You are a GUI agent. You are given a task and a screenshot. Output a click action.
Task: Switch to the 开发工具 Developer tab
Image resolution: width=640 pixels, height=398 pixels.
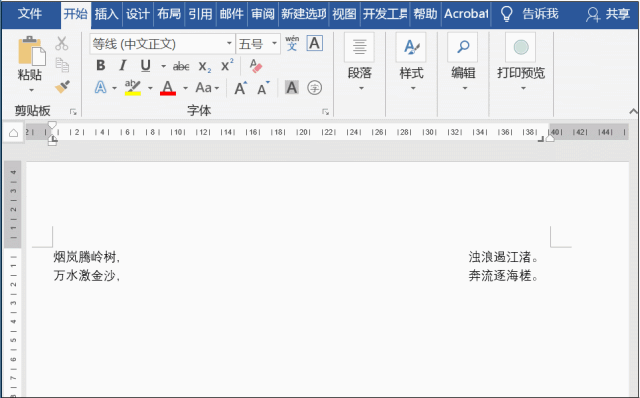click(x=385, y=14)
